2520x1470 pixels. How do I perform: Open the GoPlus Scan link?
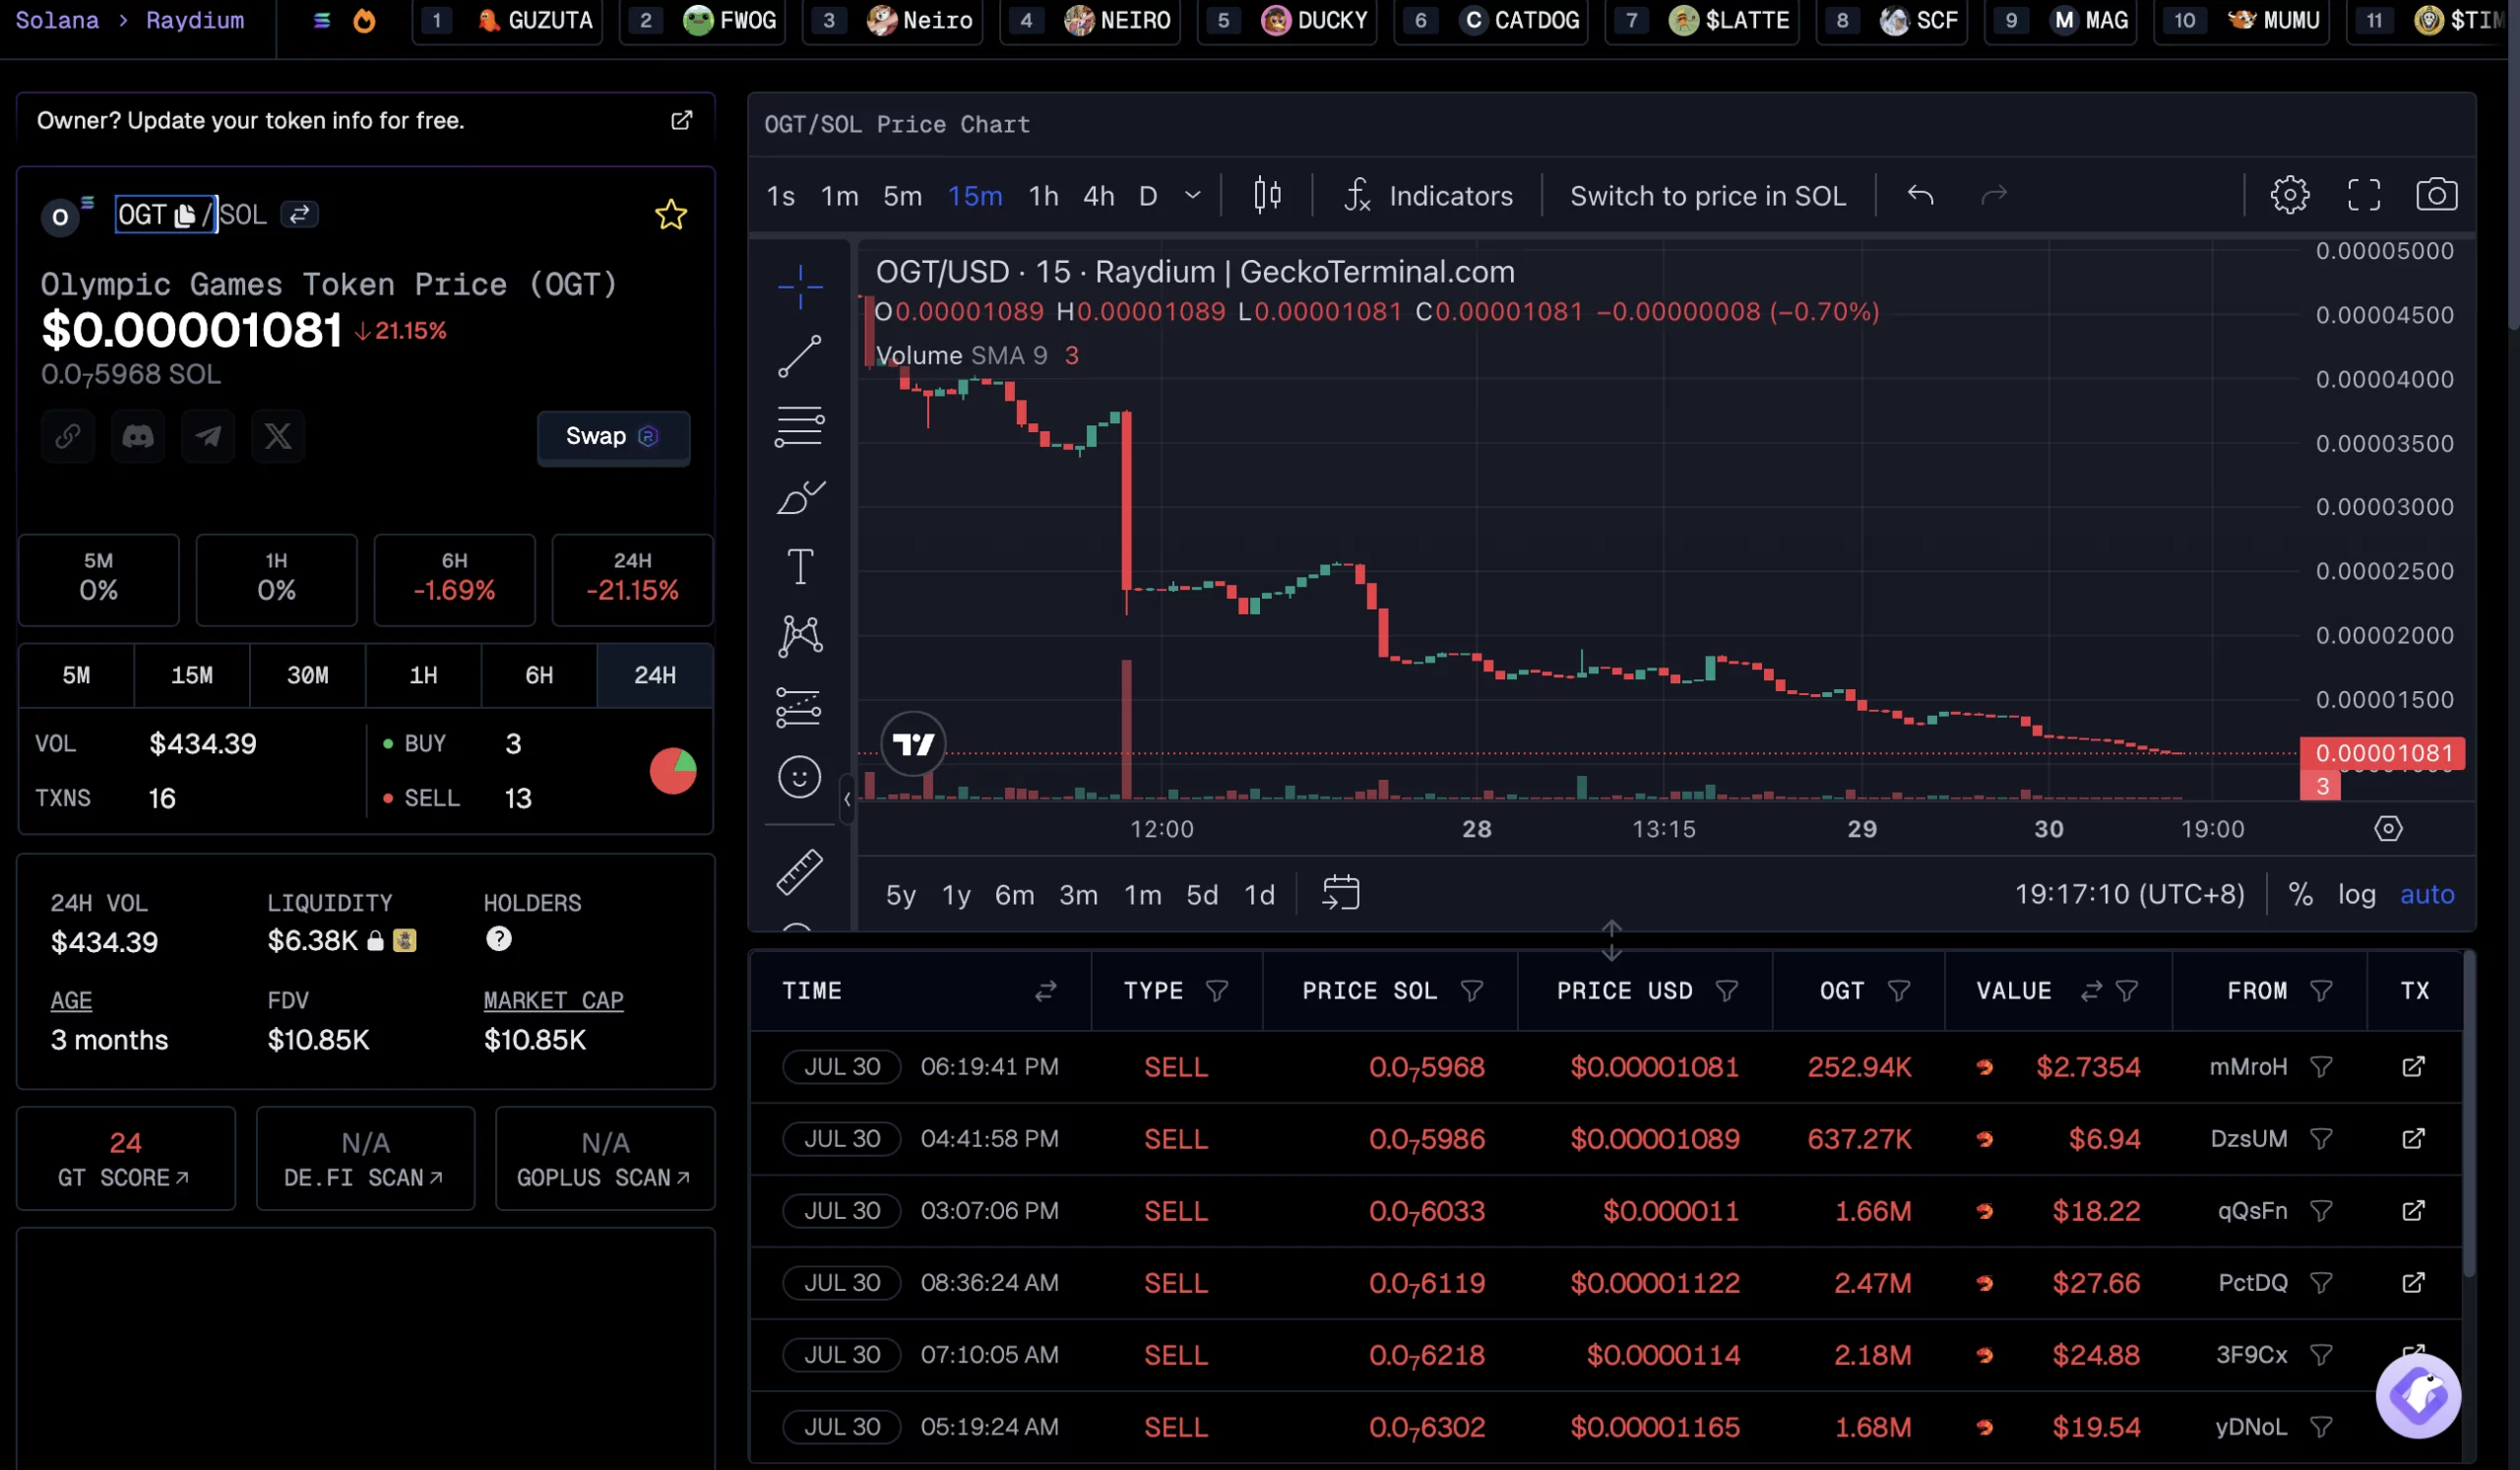click(605, 1159)
